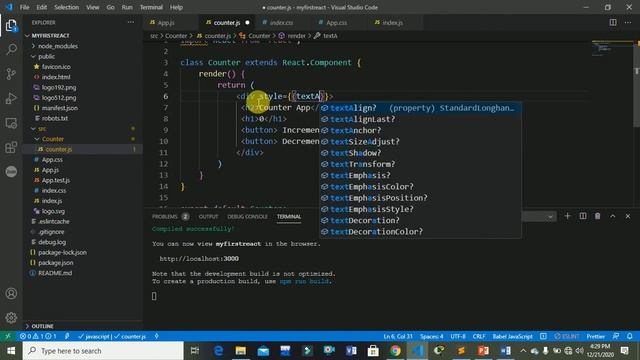Select textTransform? suggestion
The width and height of the screenshot is (640, 360).
tap(420, 164)
